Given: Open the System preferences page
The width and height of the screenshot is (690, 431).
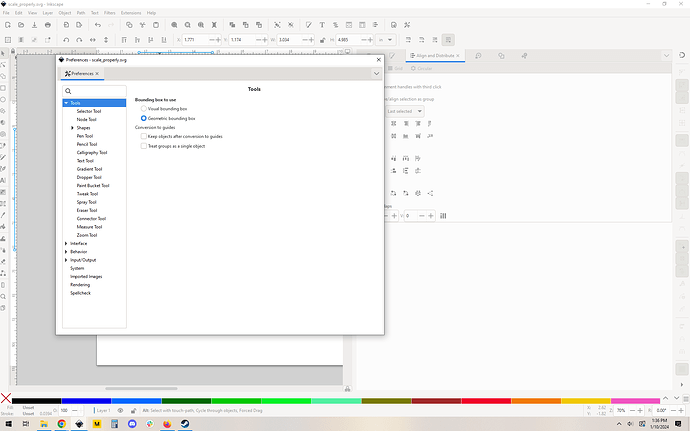Looking at the screenshot, I should point(77,268).
